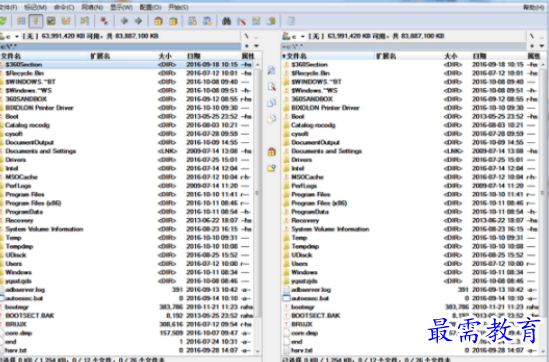Open right panel drive c dropdown
549x362 pixels.
[x=294, y=36]
